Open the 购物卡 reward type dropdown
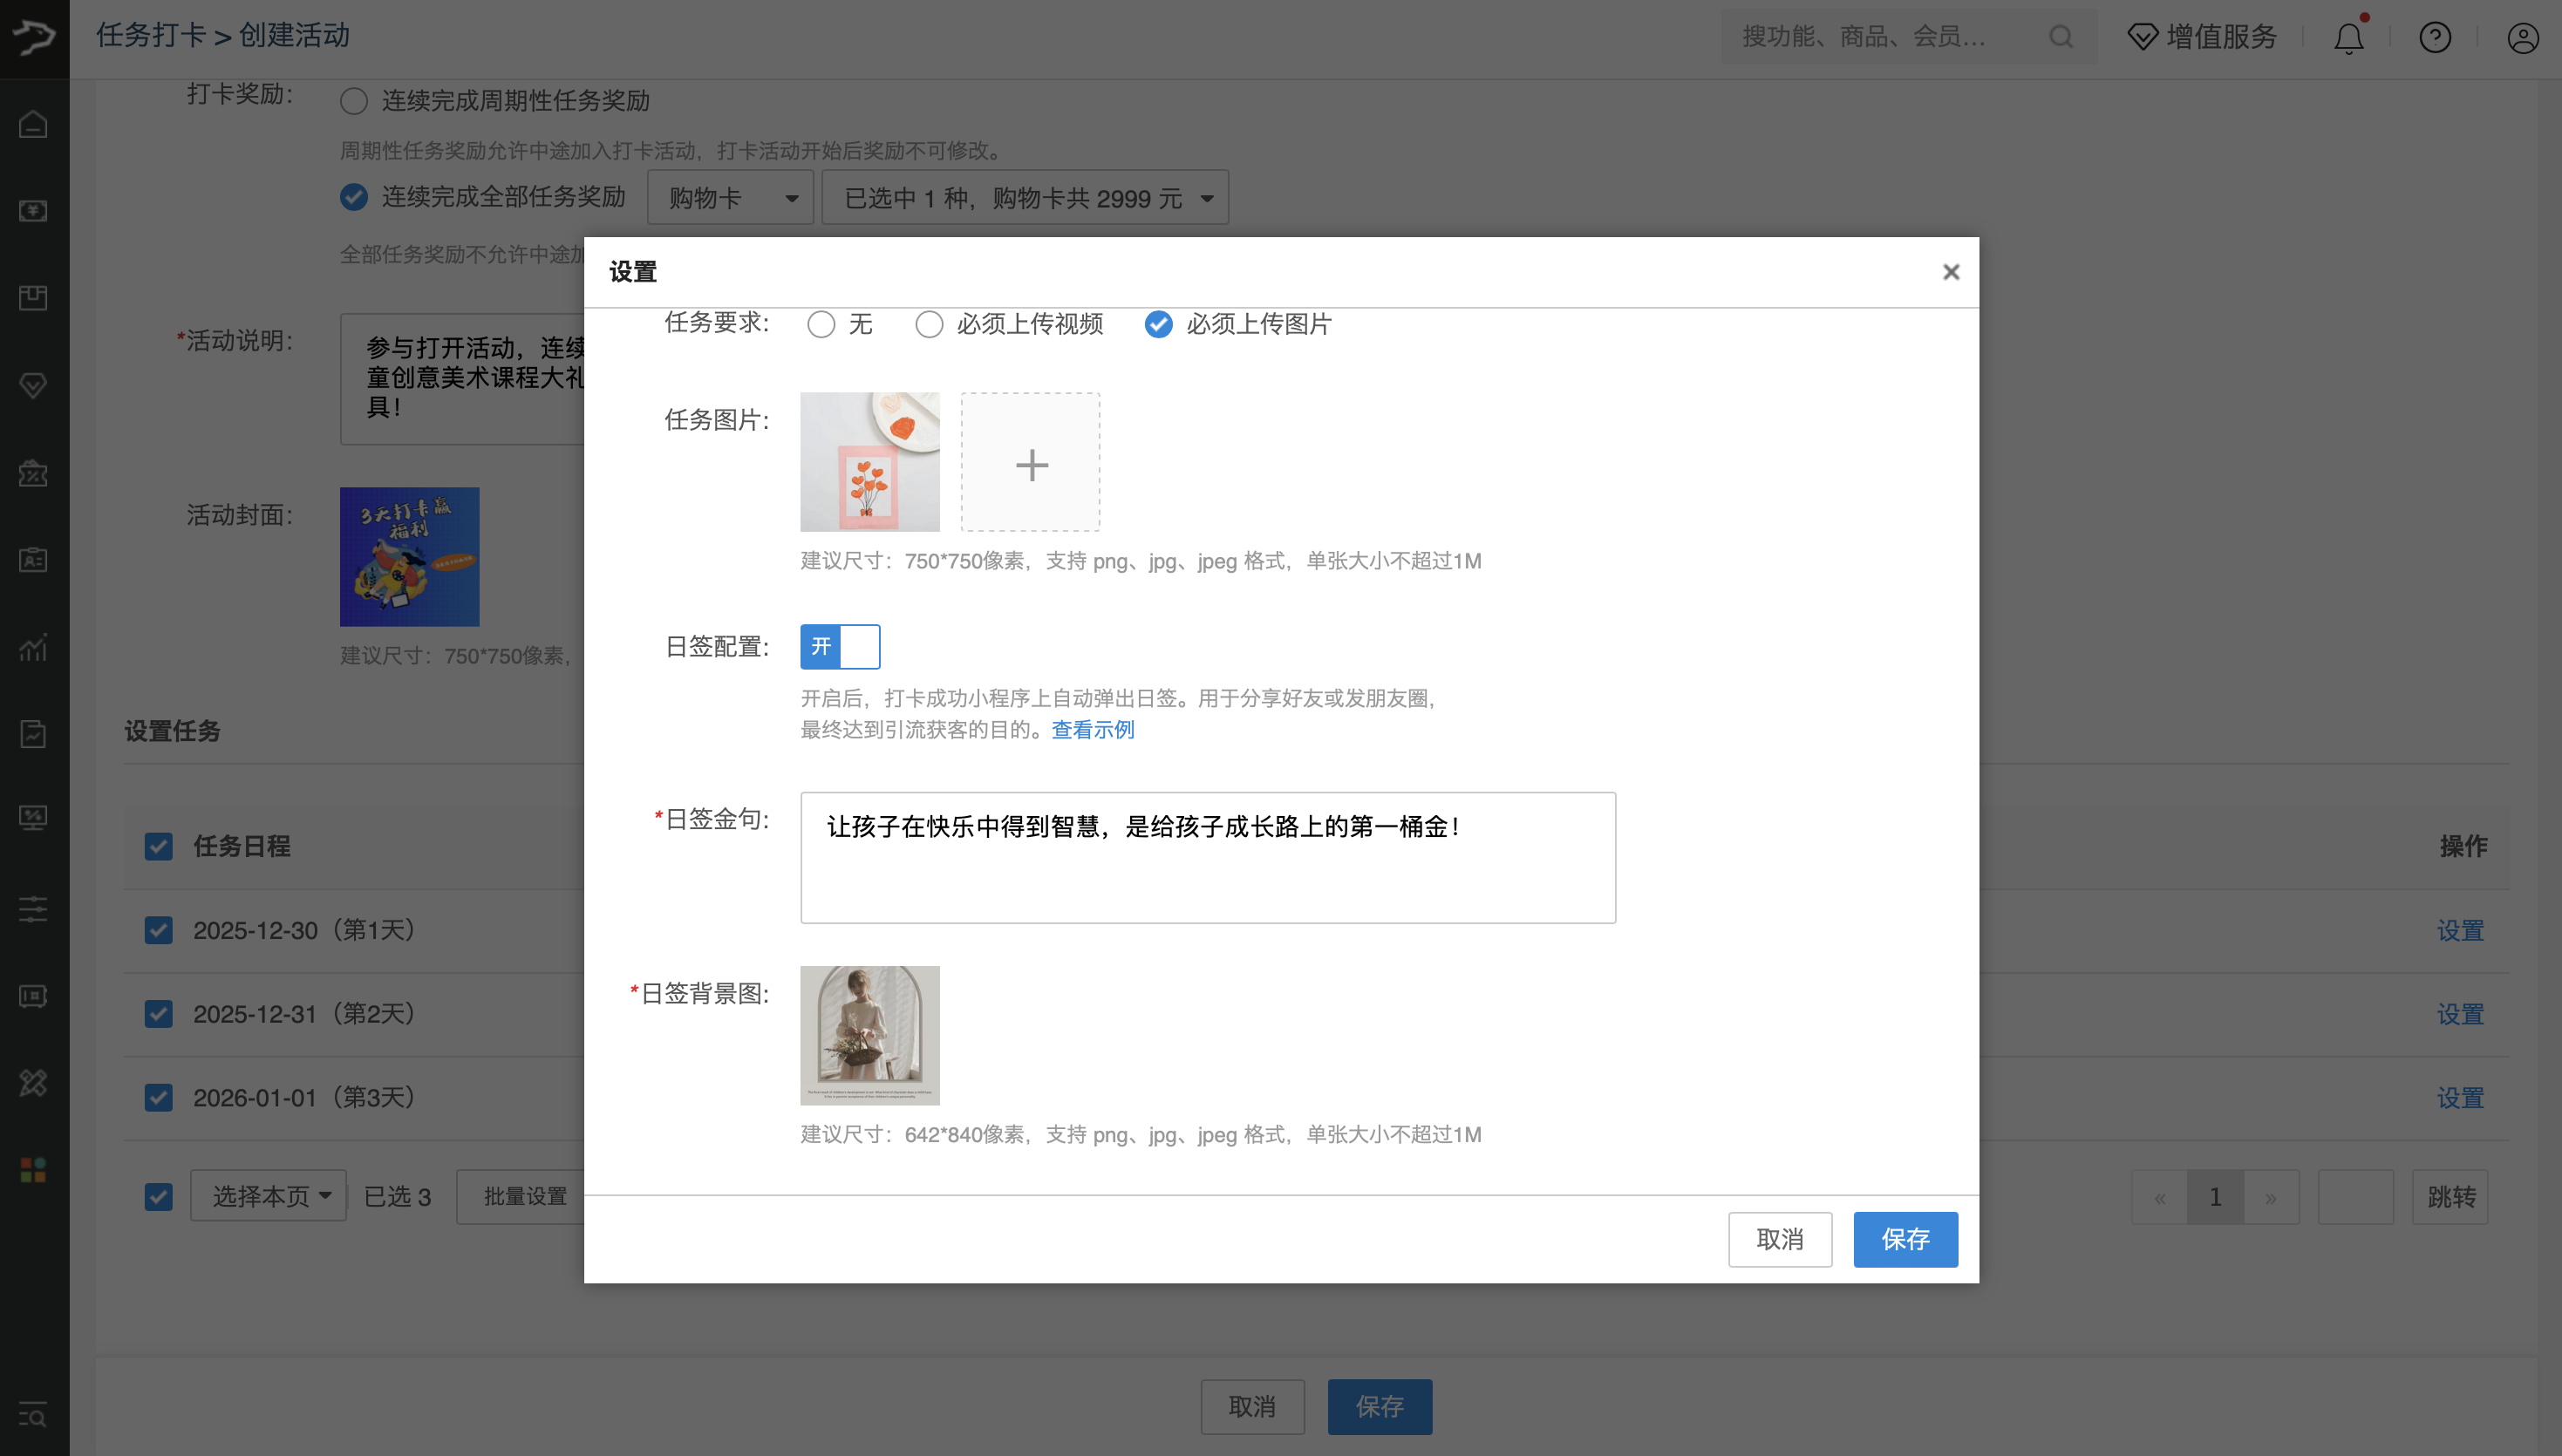 [731, 197]
